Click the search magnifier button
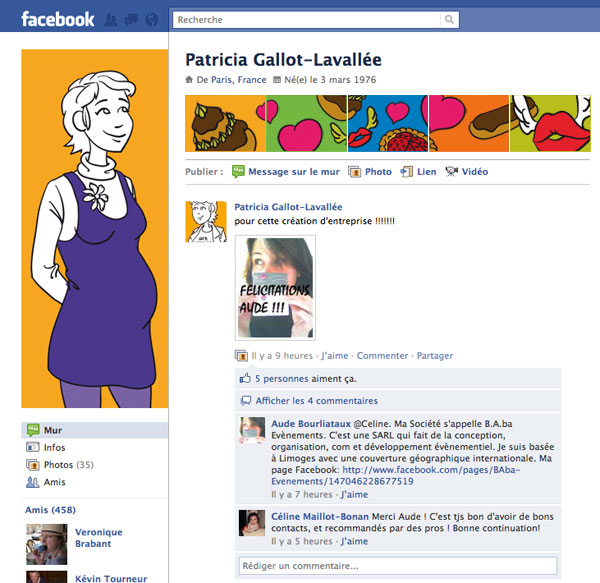The width and height of the screenshot is (600, 583). 449,20
